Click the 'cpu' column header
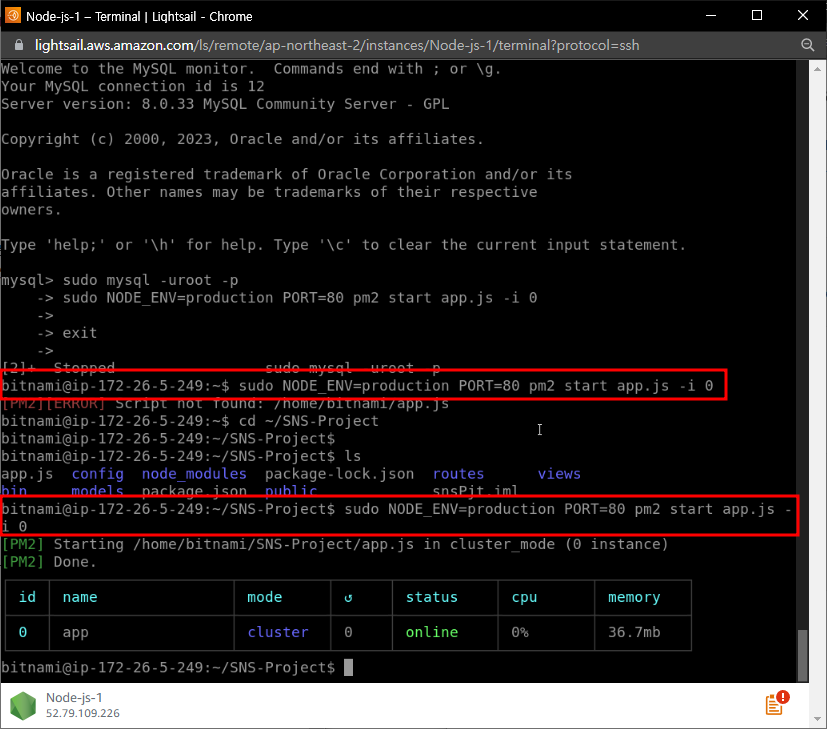 (524, 597)
